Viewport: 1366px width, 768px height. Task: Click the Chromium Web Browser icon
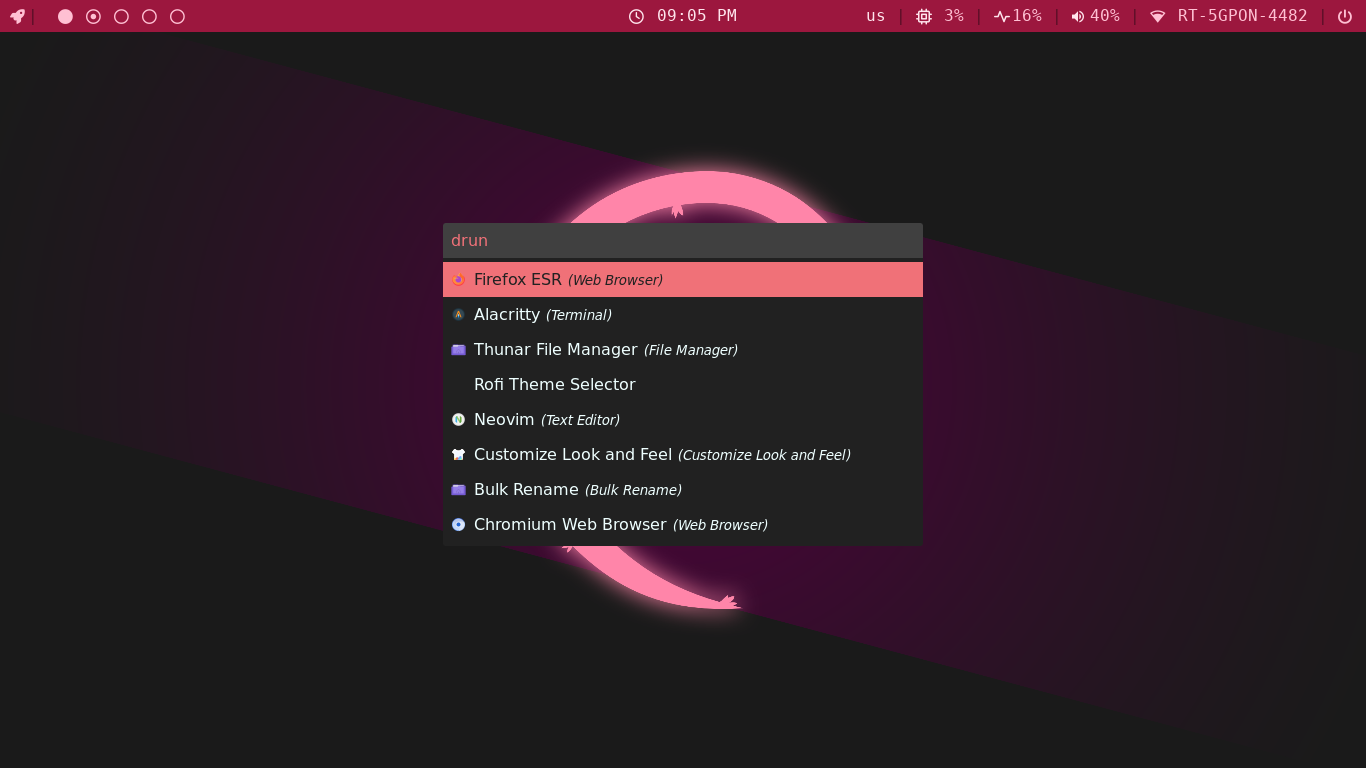point(458,525)
